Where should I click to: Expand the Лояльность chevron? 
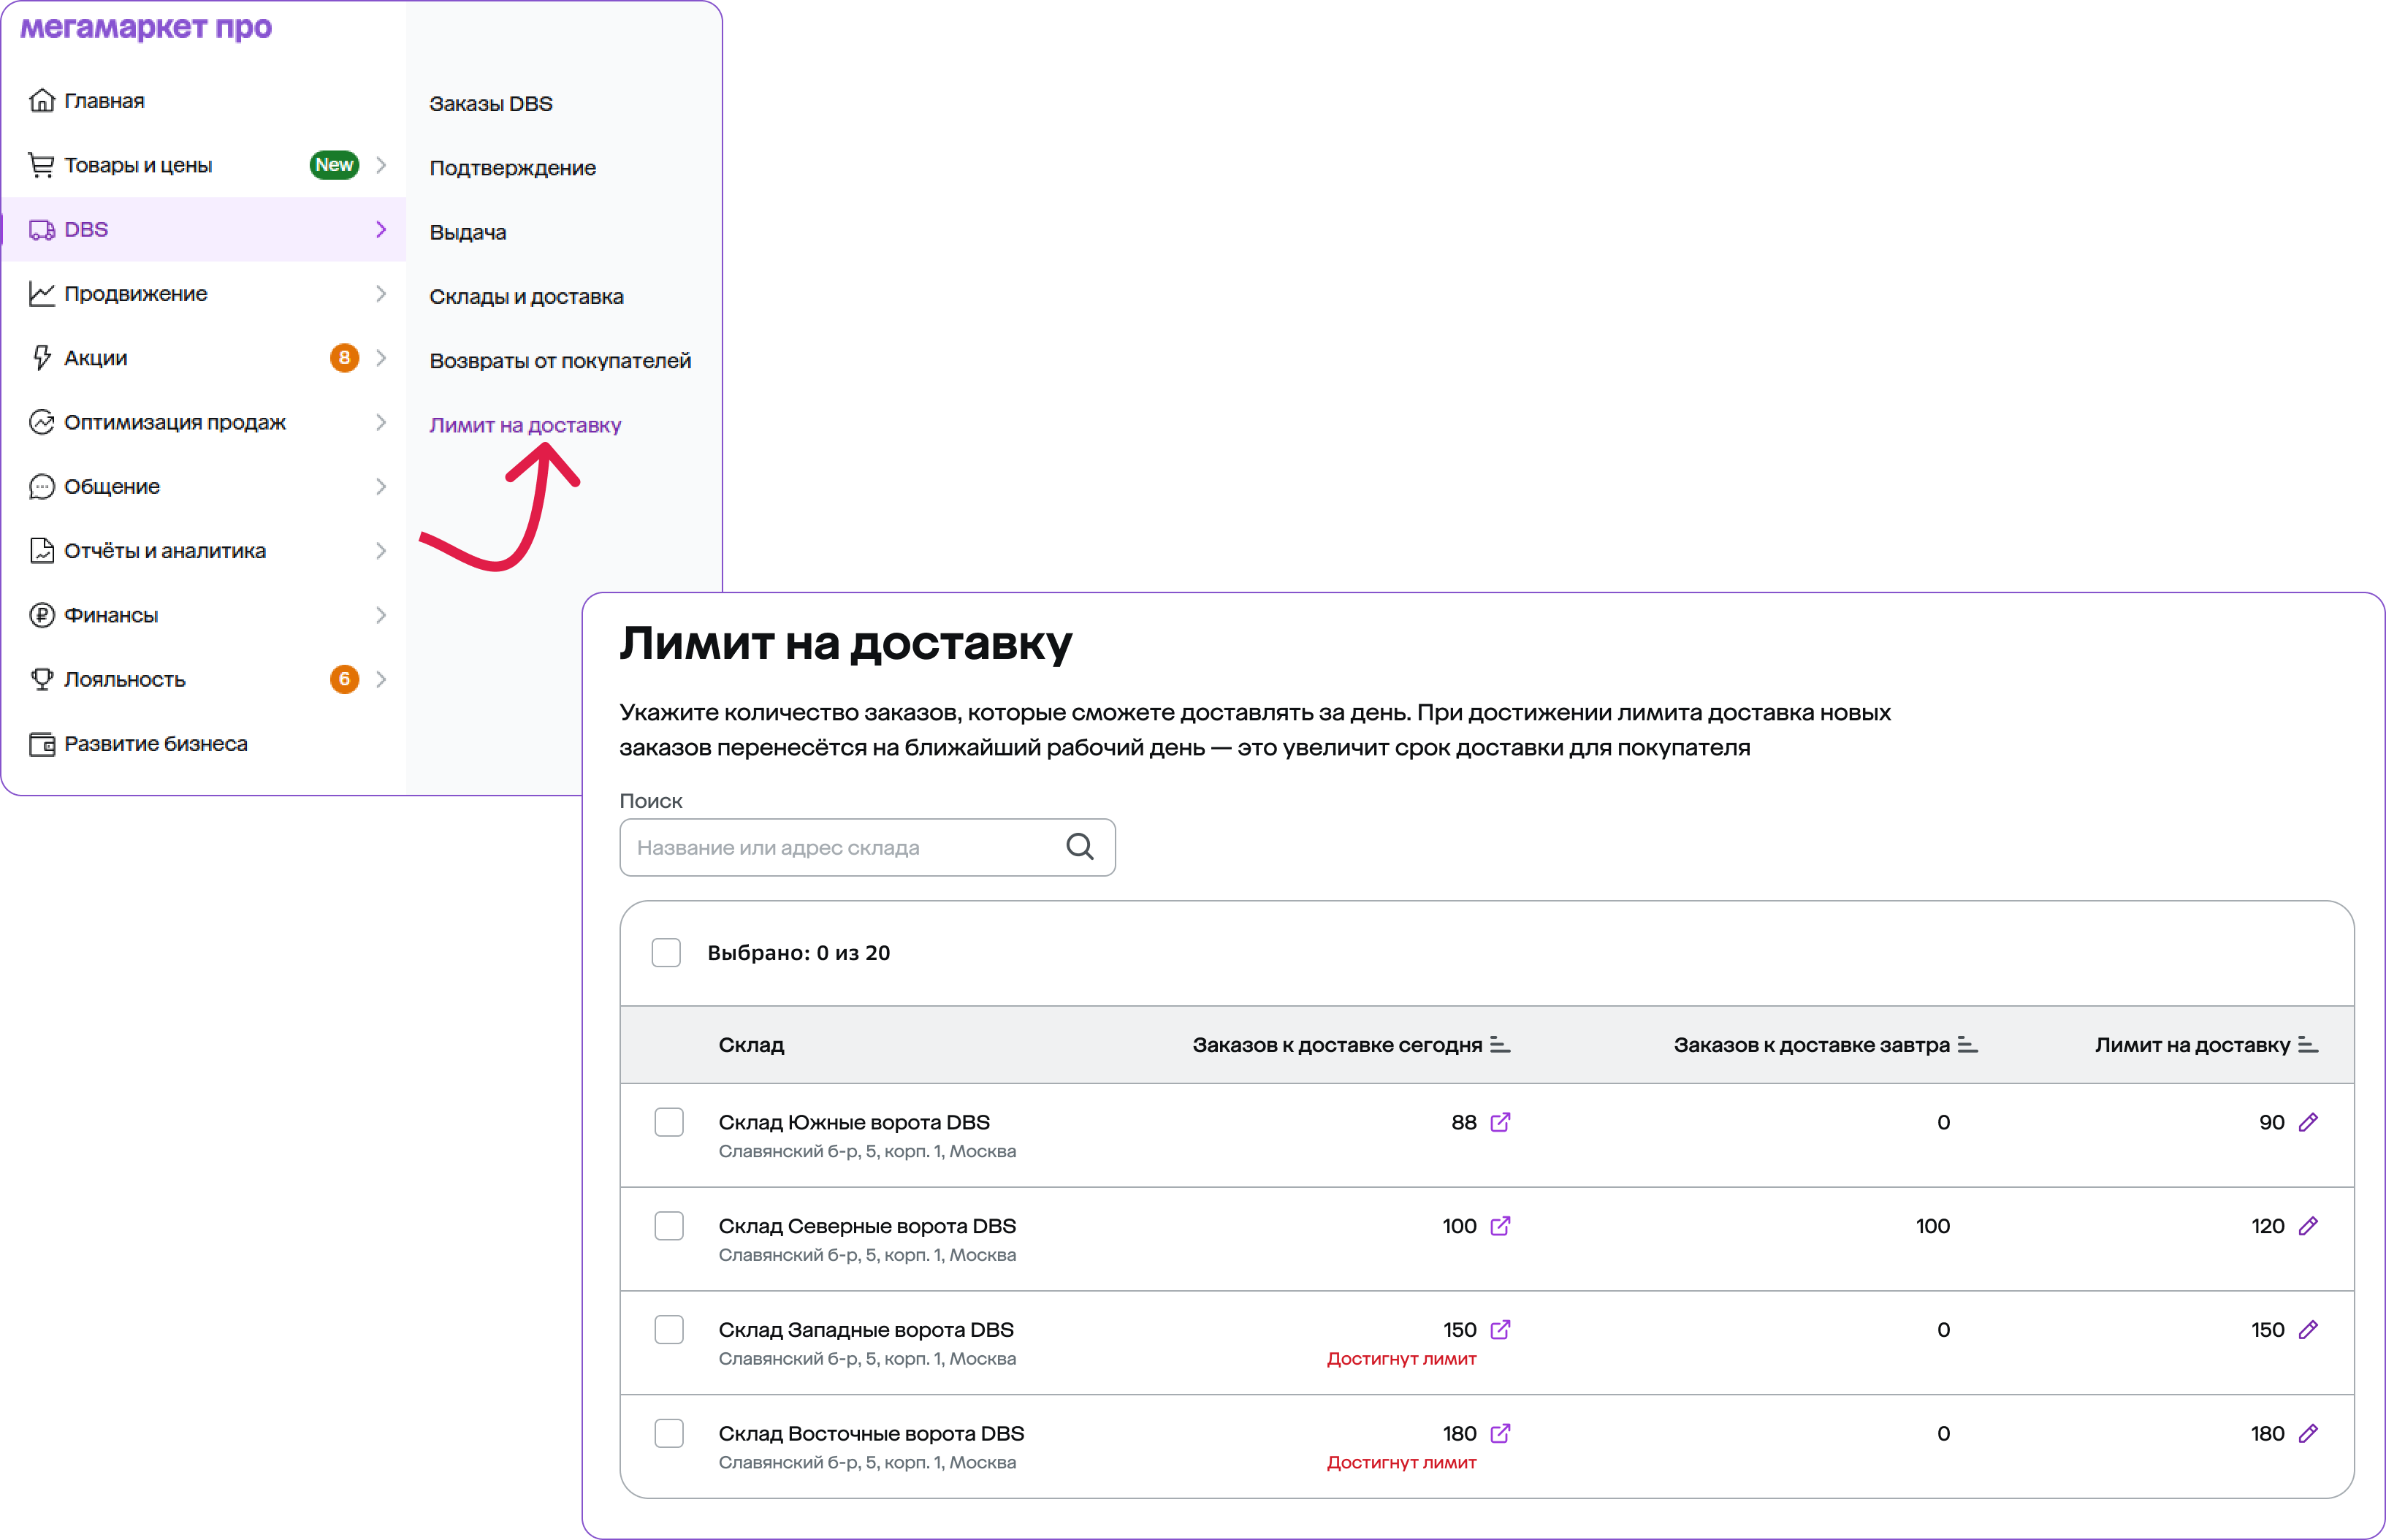381,679
